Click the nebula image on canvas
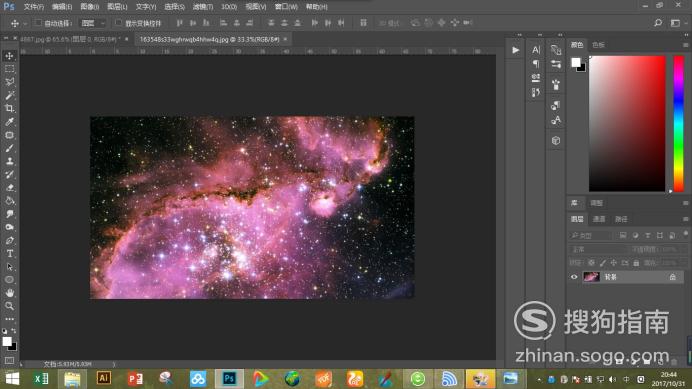Screen dimensions: 692x389 (252, 208)
